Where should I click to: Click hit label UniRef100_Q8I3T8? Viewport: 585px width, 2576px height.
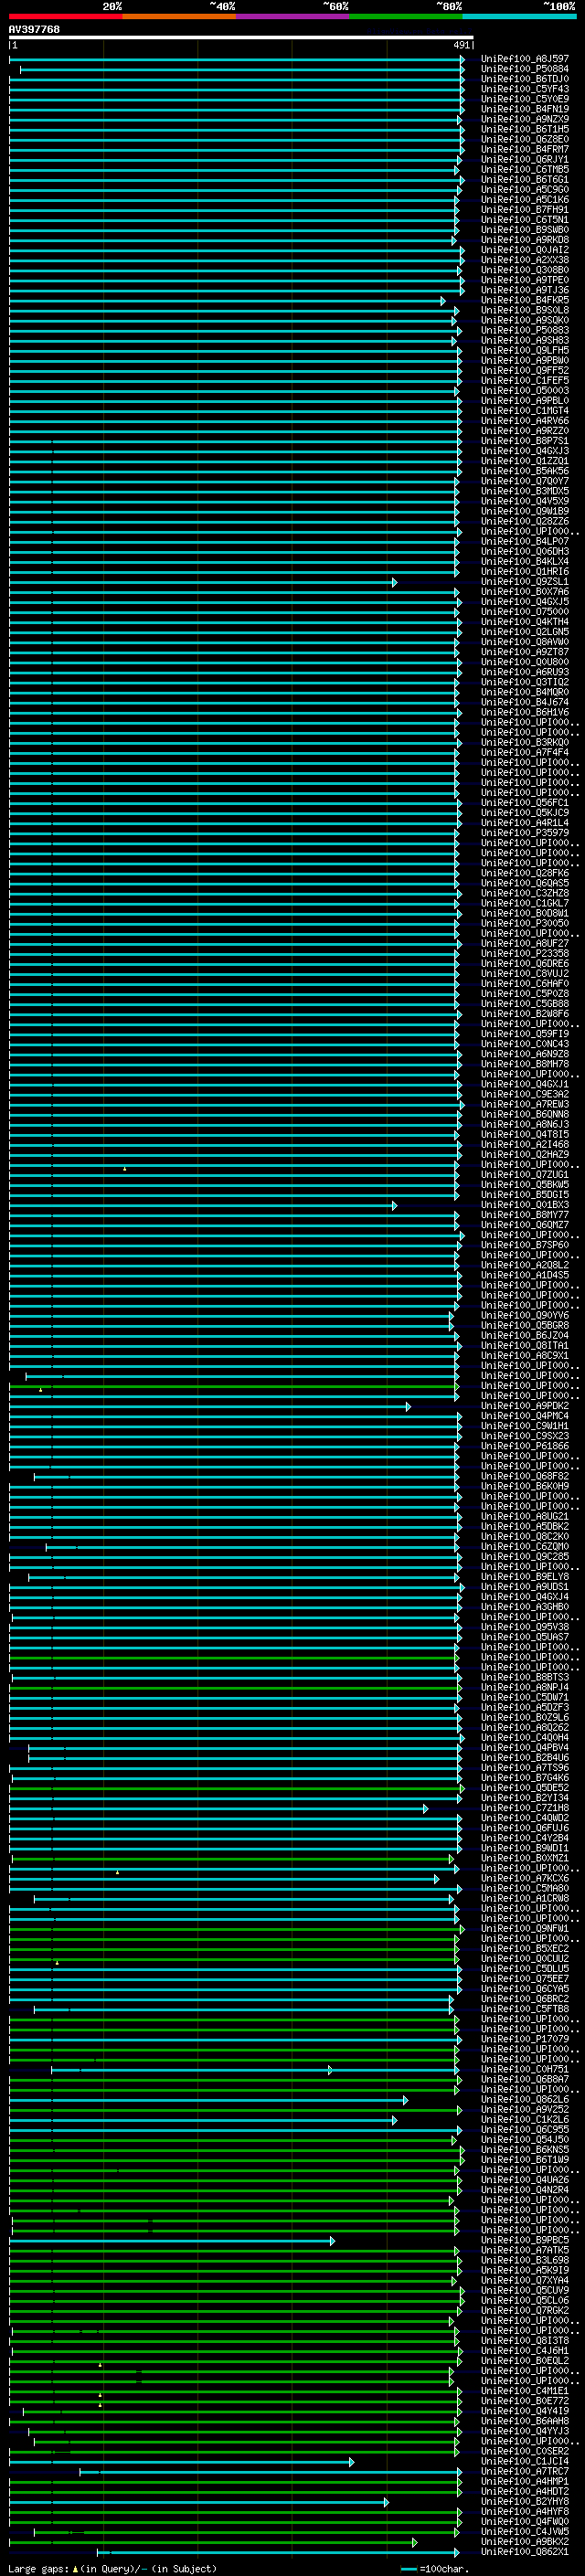(525, 2340)
